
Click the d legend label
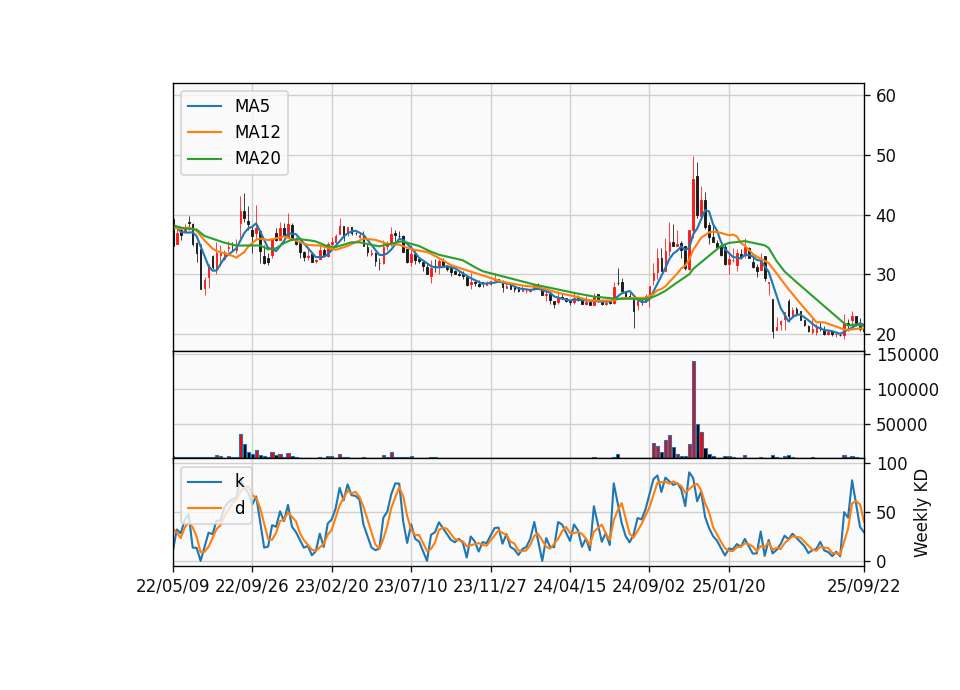[x=240, y=508]
